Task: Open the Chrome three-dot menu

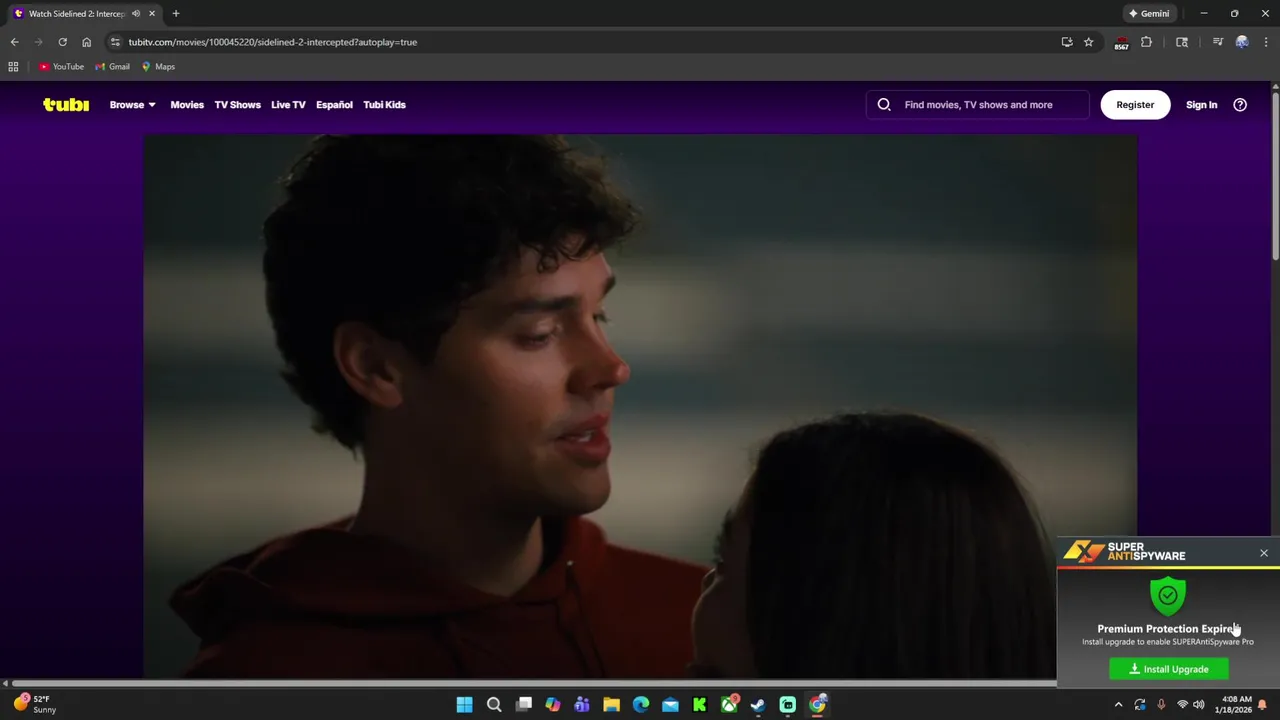Action: coord(1266,42)
